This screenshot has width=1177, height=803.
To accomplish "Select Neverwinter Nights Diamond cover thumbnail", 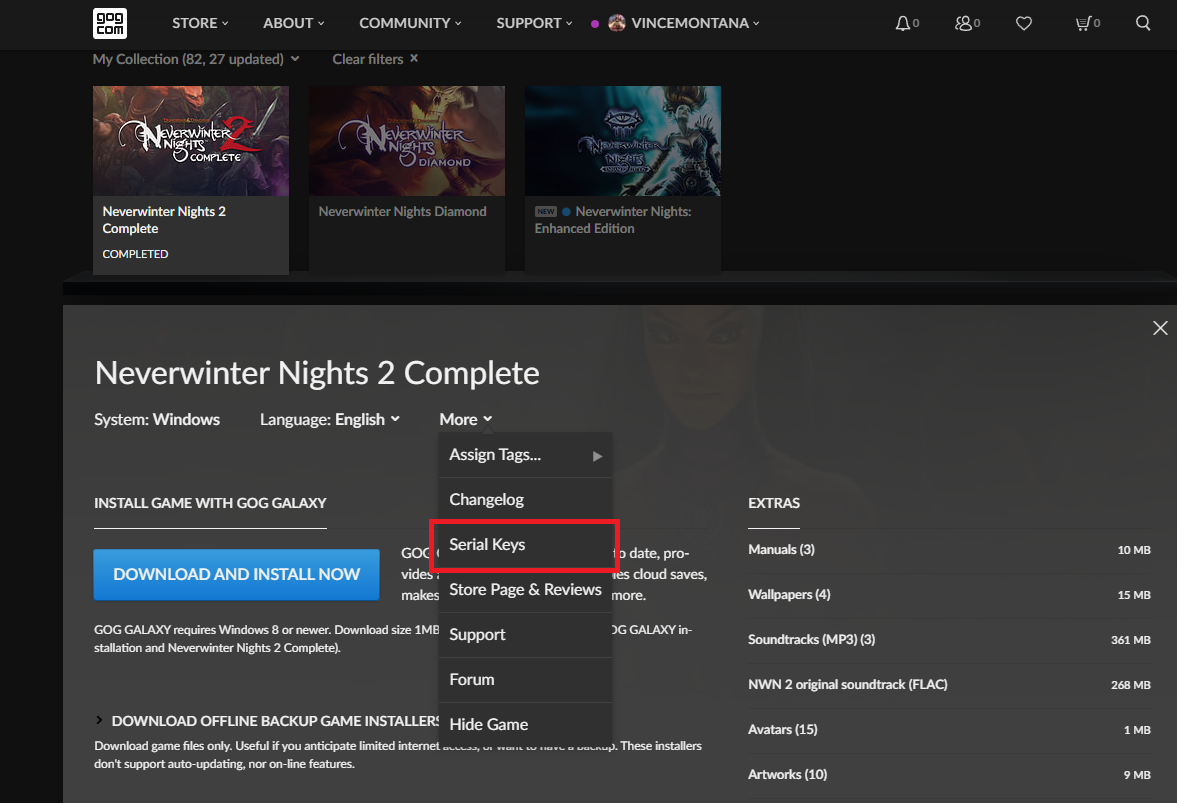I will pyautogui.click(x=407, y=141).
